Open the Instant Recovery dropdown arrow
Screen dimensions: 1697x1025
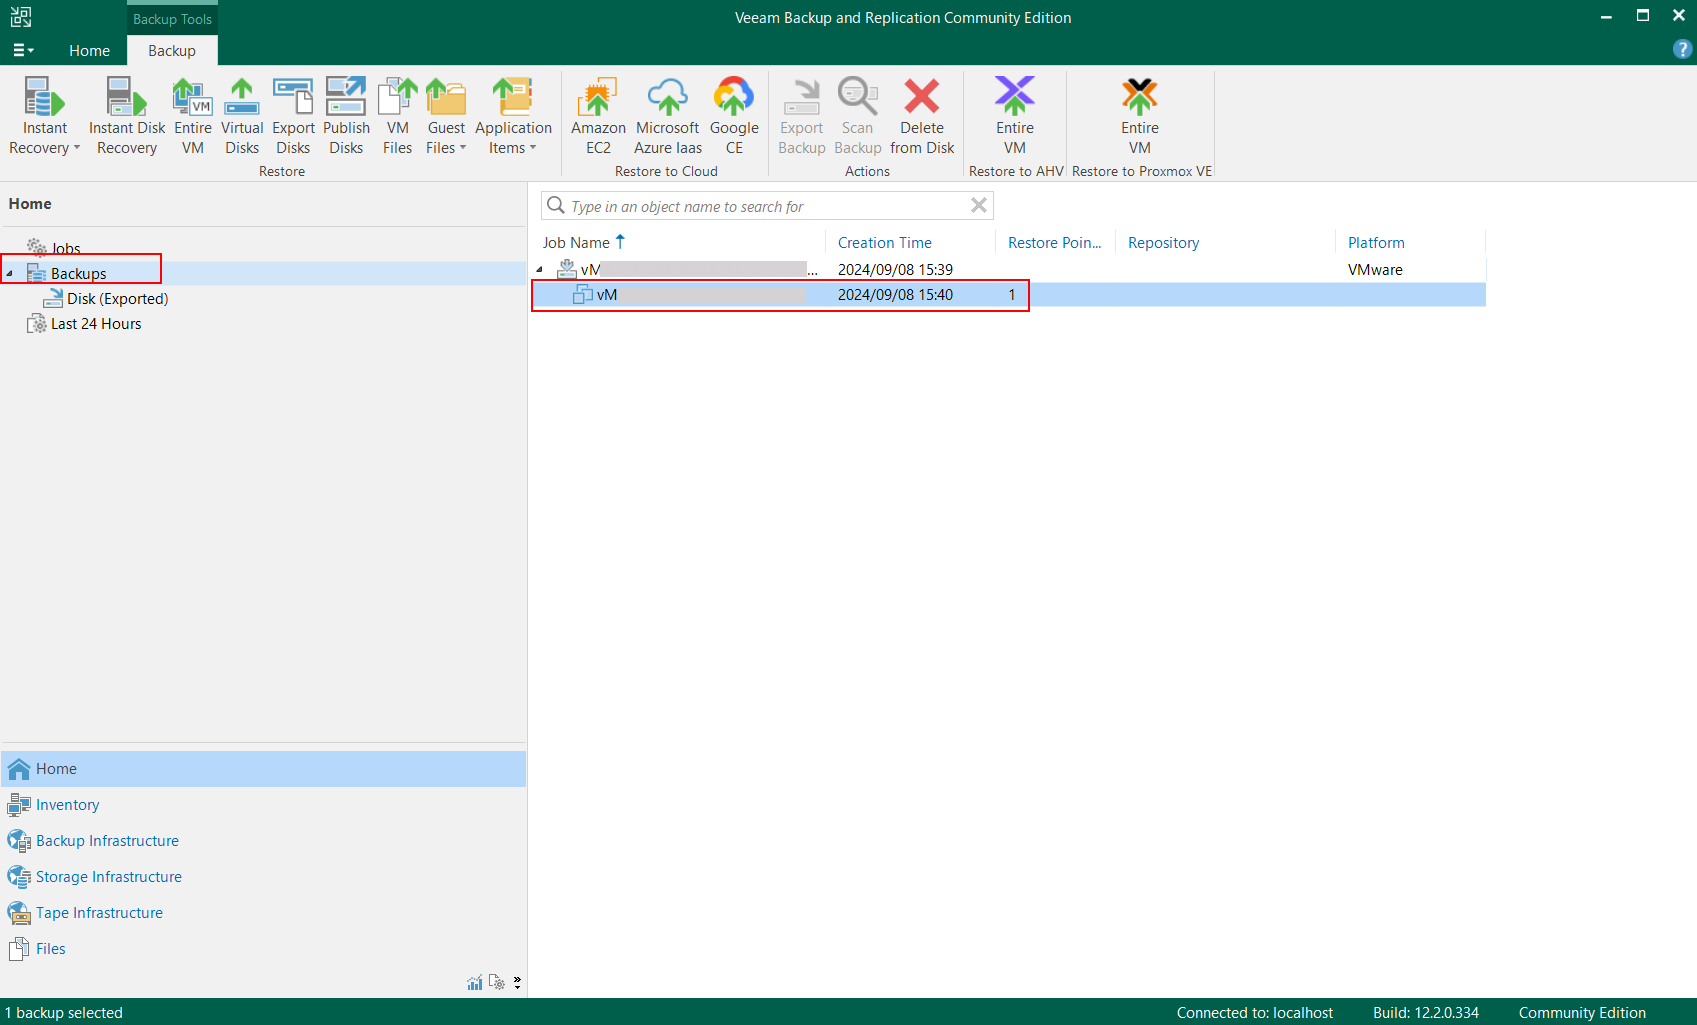(x=77, y=148)
